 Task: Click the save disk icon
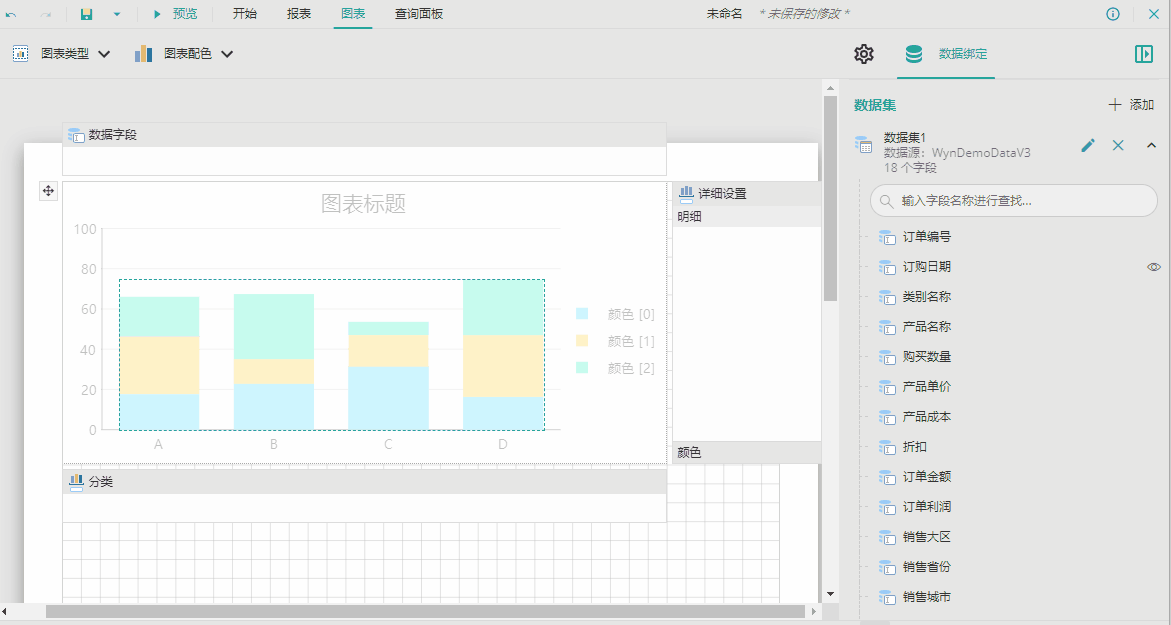point(86,14)
